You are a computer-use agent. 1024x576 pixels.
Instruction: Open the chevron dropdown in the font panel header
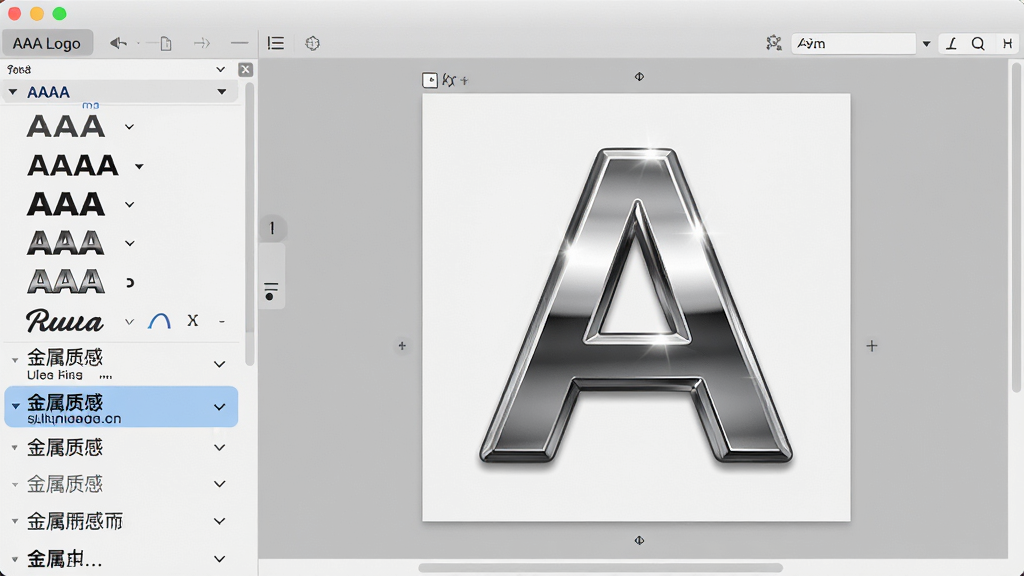[221, 69]
